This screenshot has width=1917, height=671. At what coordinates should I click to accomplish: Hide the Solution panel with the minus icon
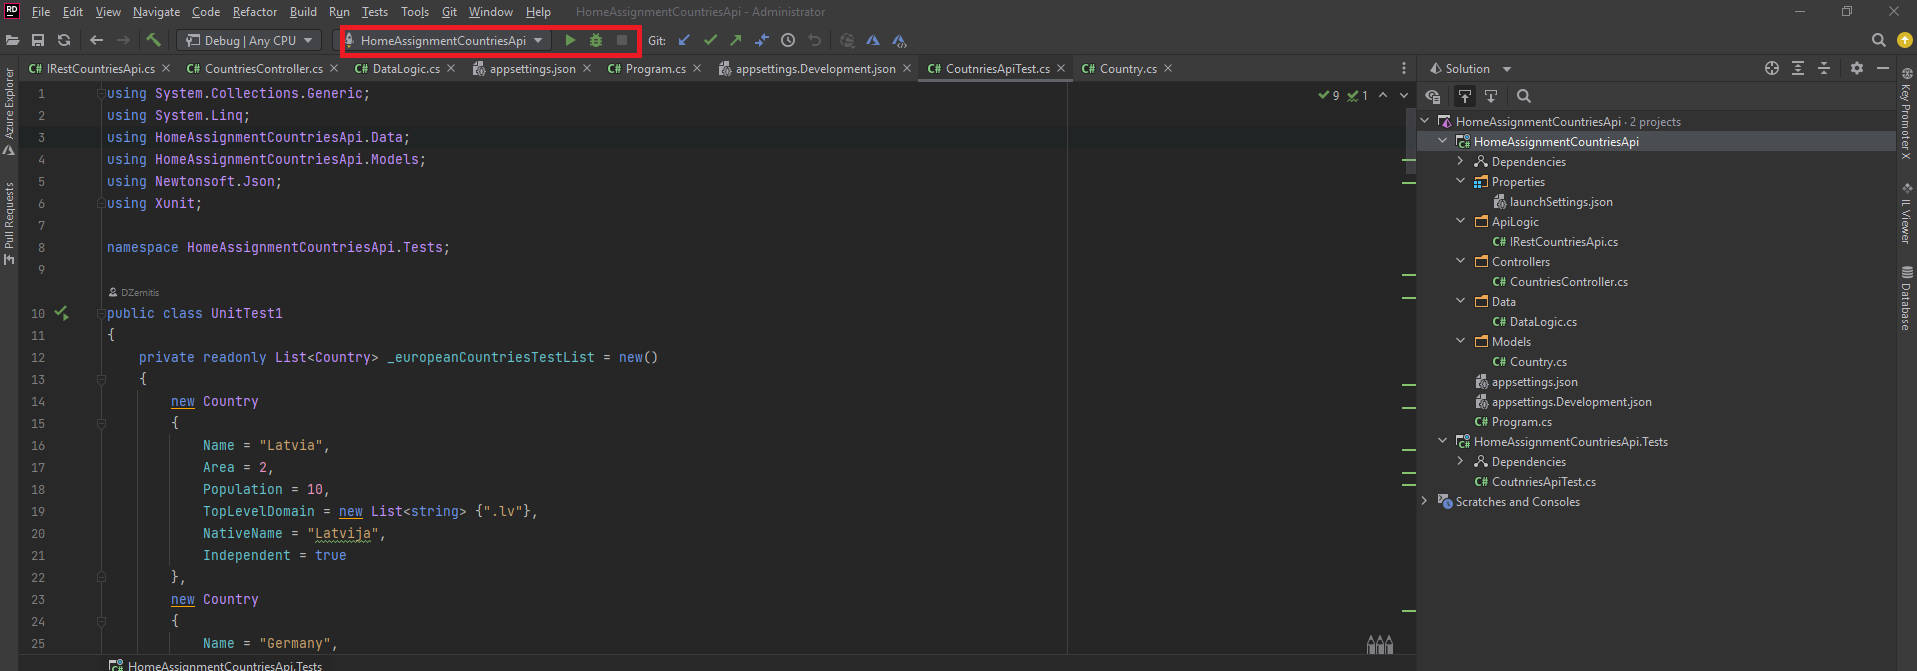(1883, 68)
